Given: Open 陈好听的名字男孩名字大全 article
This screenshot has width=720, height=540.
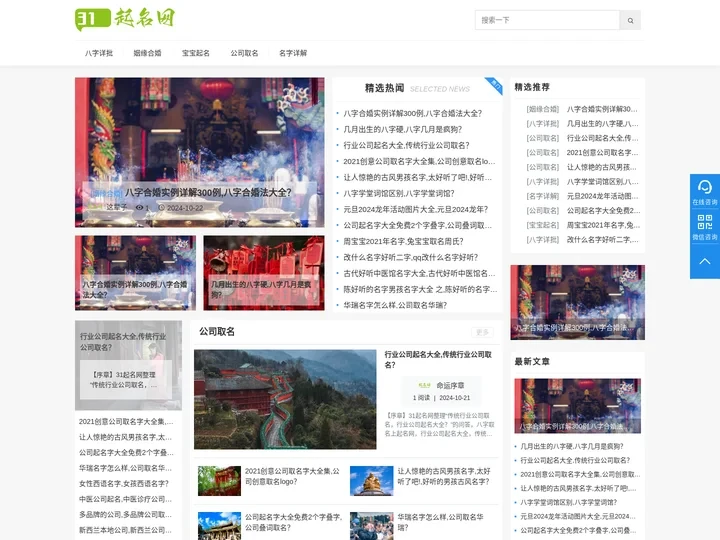Looking at the screenshot, I should [x=420, y=289].
